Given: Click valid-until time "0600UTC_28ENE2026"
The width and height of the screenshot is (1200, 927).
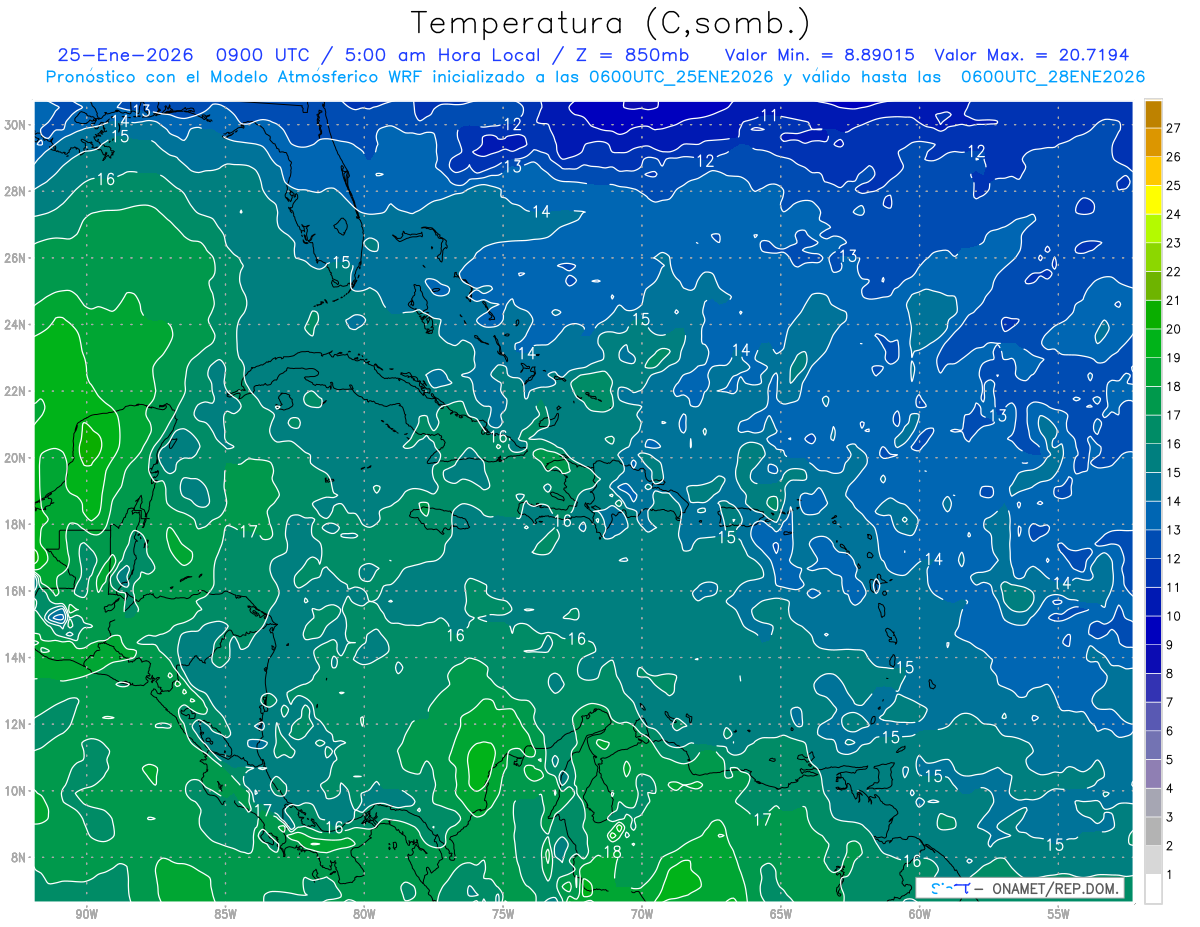Looking at the screenshot, I should (x=1052, y=77).
